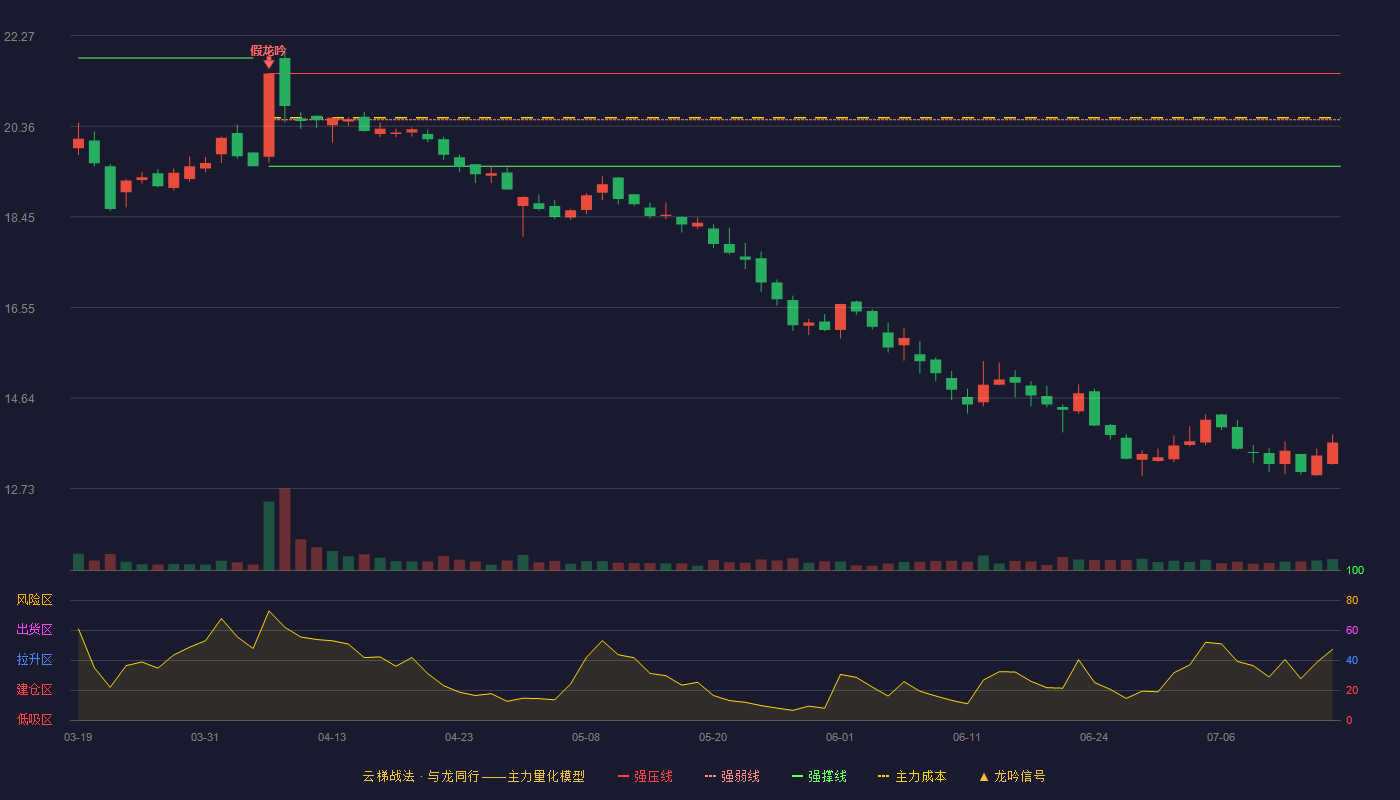The image size is (1400, 800).
Task: Click the 04-13 date label
Action: [x=332, y=737]
